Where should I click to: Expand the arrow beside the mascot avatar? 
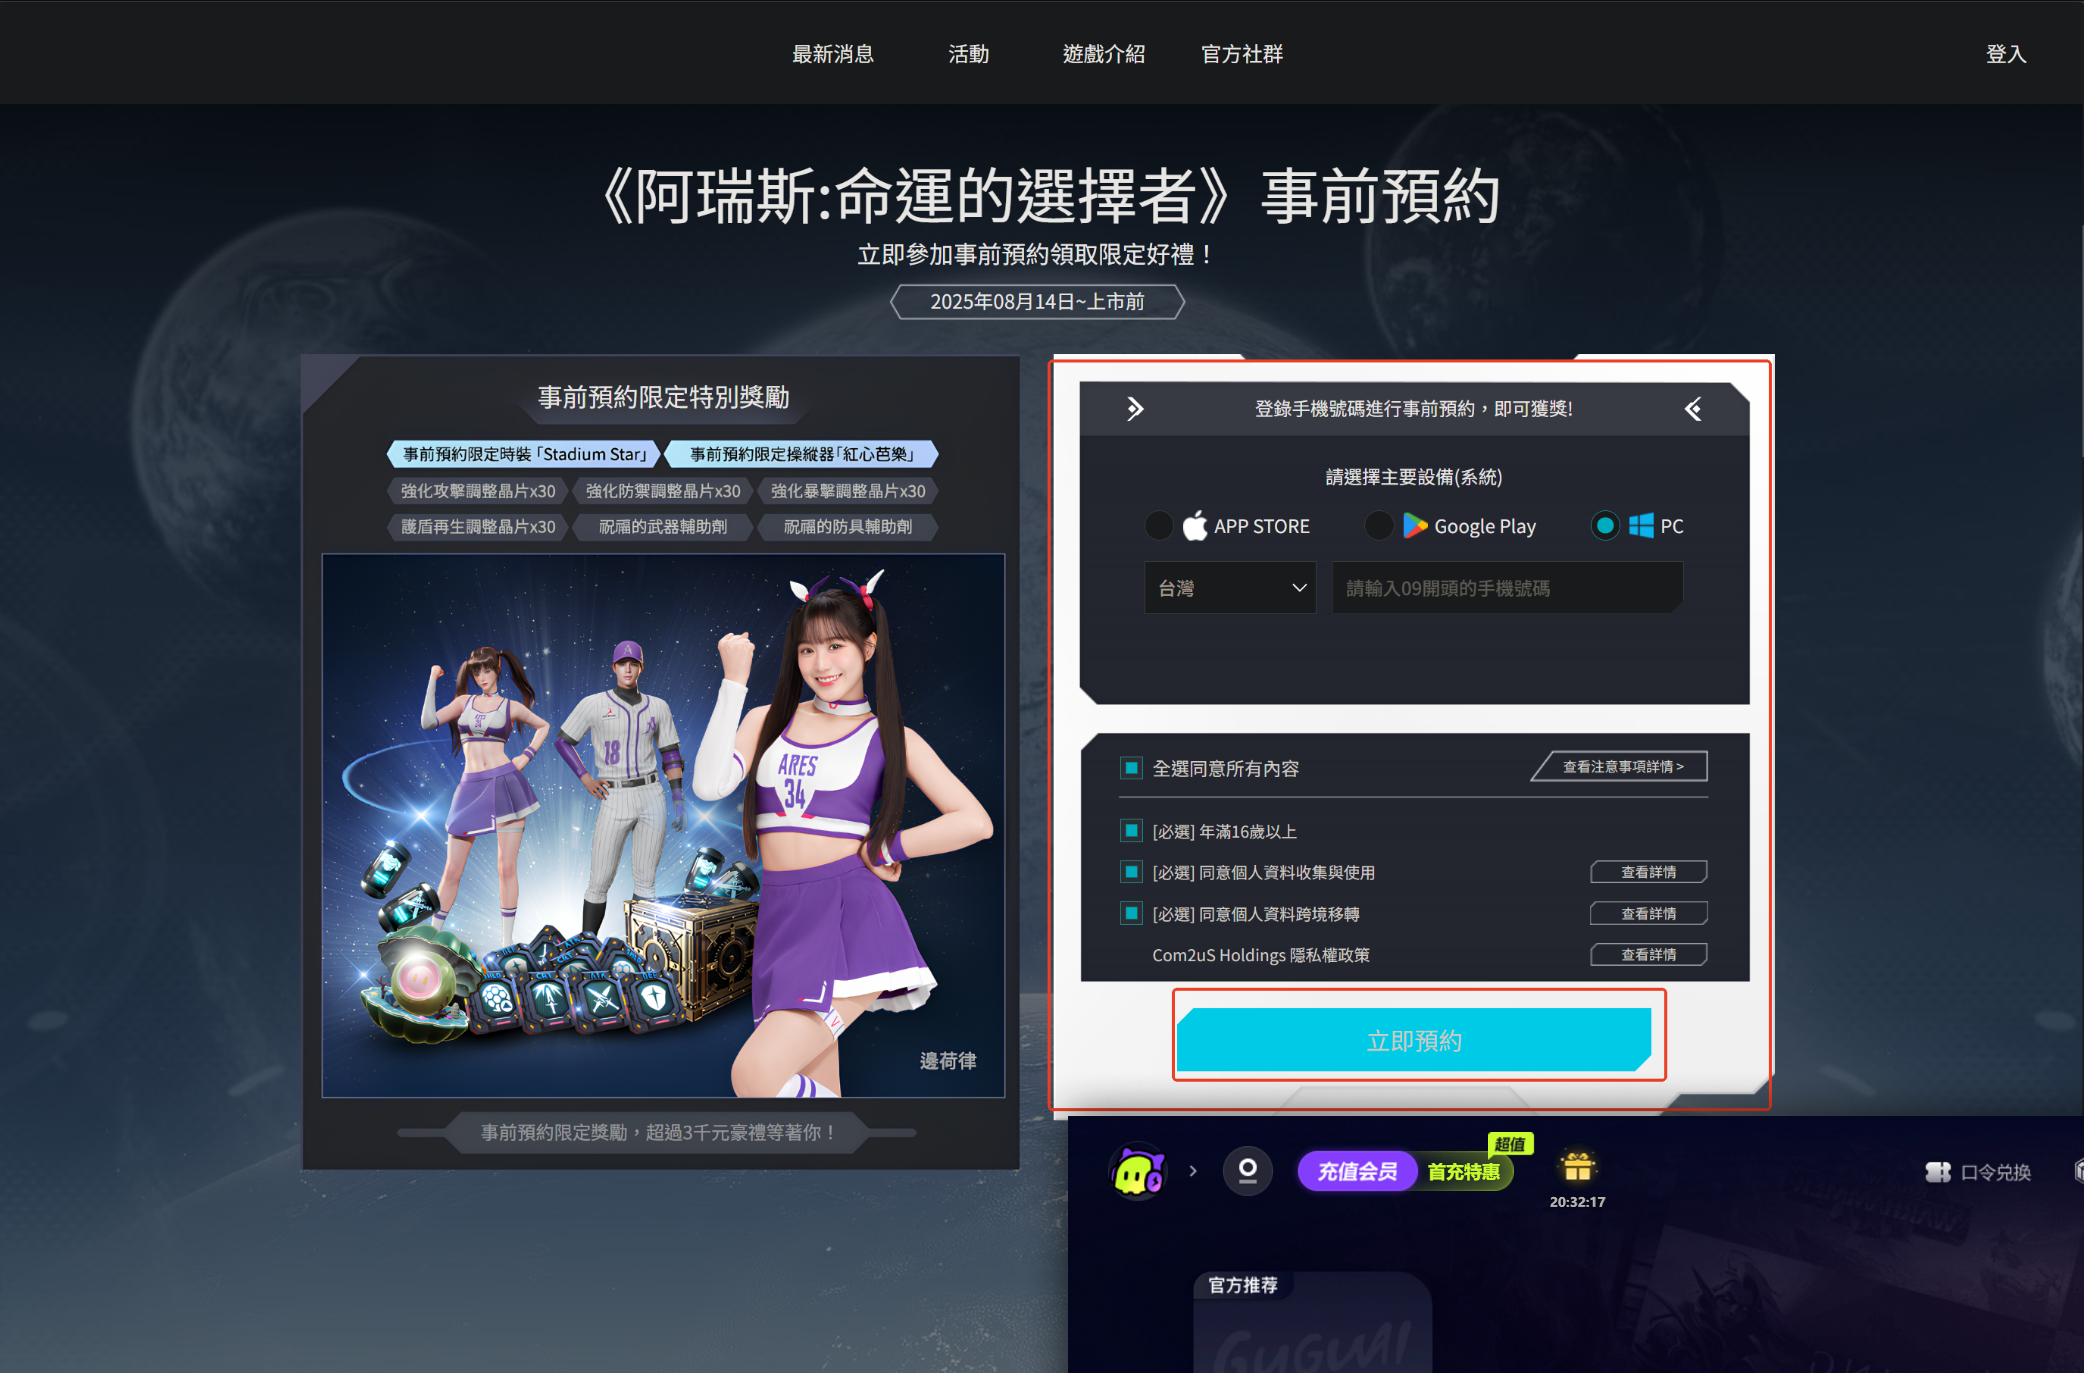pyautogui.click(x=1193, y=1171)
